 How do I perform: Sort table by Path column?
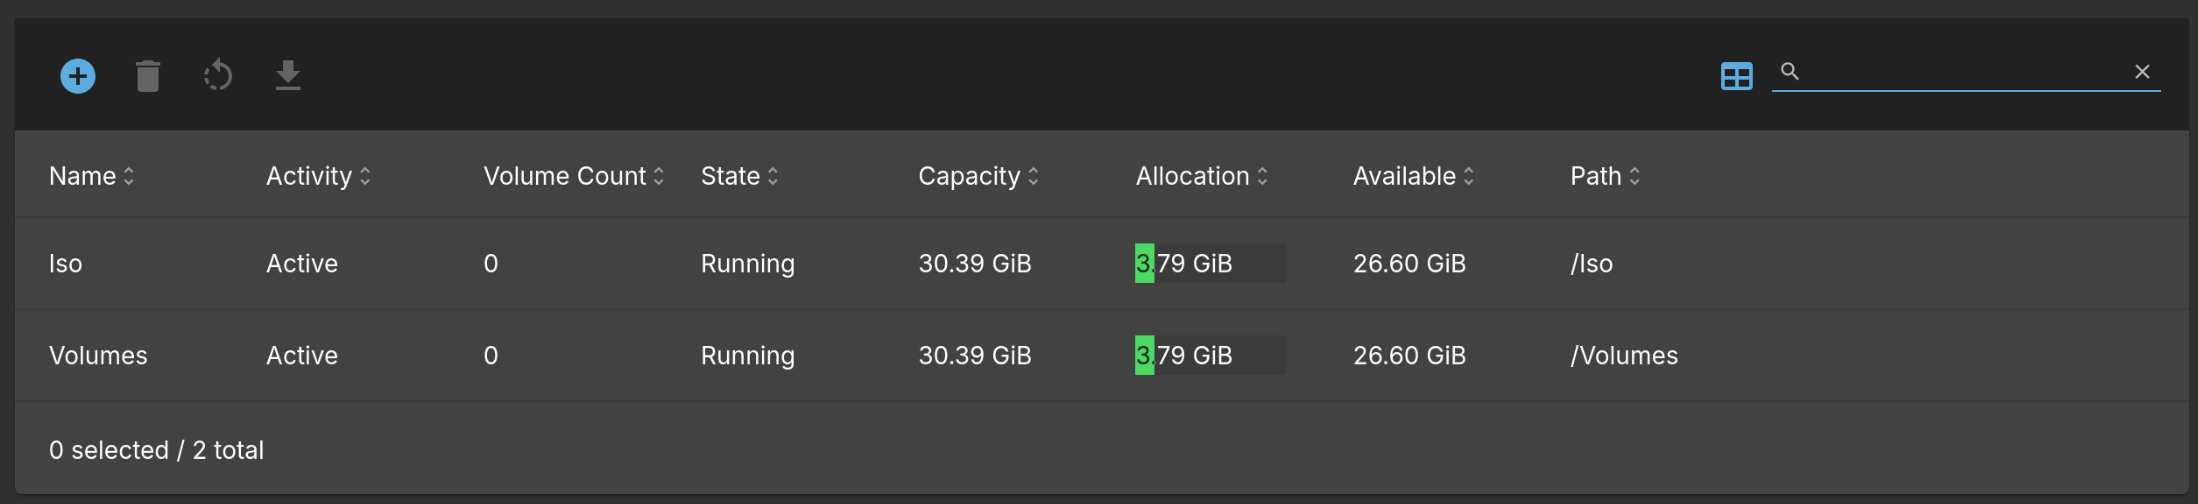(1605, 176)
